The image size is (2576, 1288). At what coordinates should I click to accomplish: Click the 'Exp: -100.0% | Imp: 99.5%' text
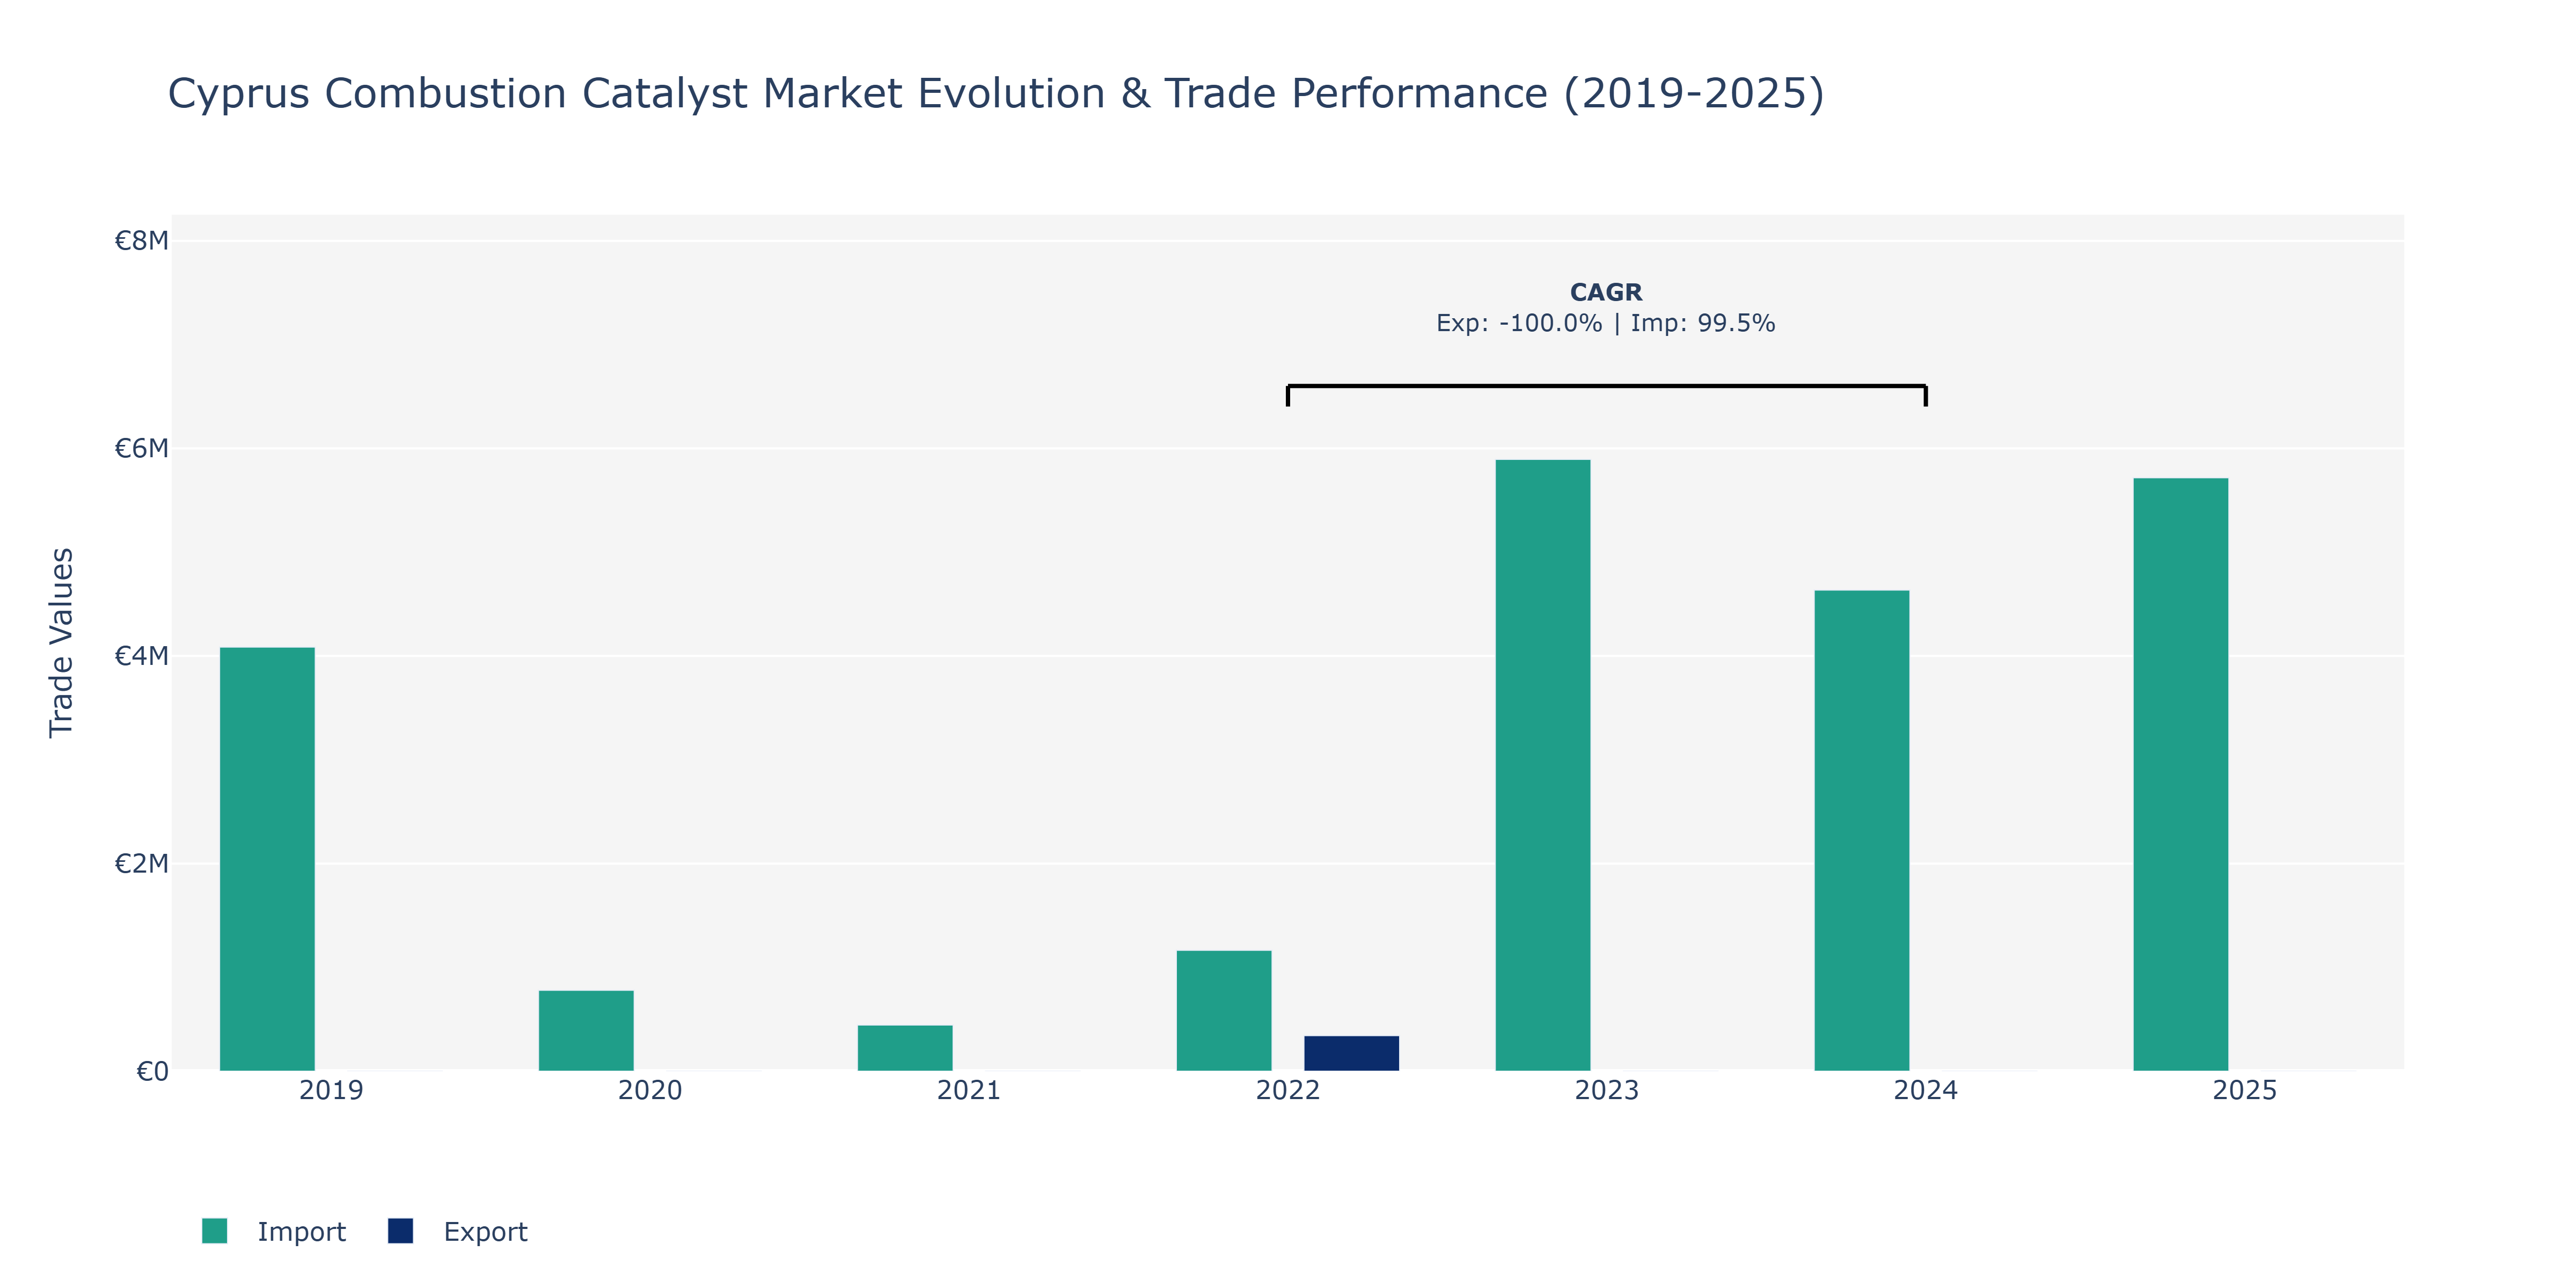click(x=1606, y=323)
